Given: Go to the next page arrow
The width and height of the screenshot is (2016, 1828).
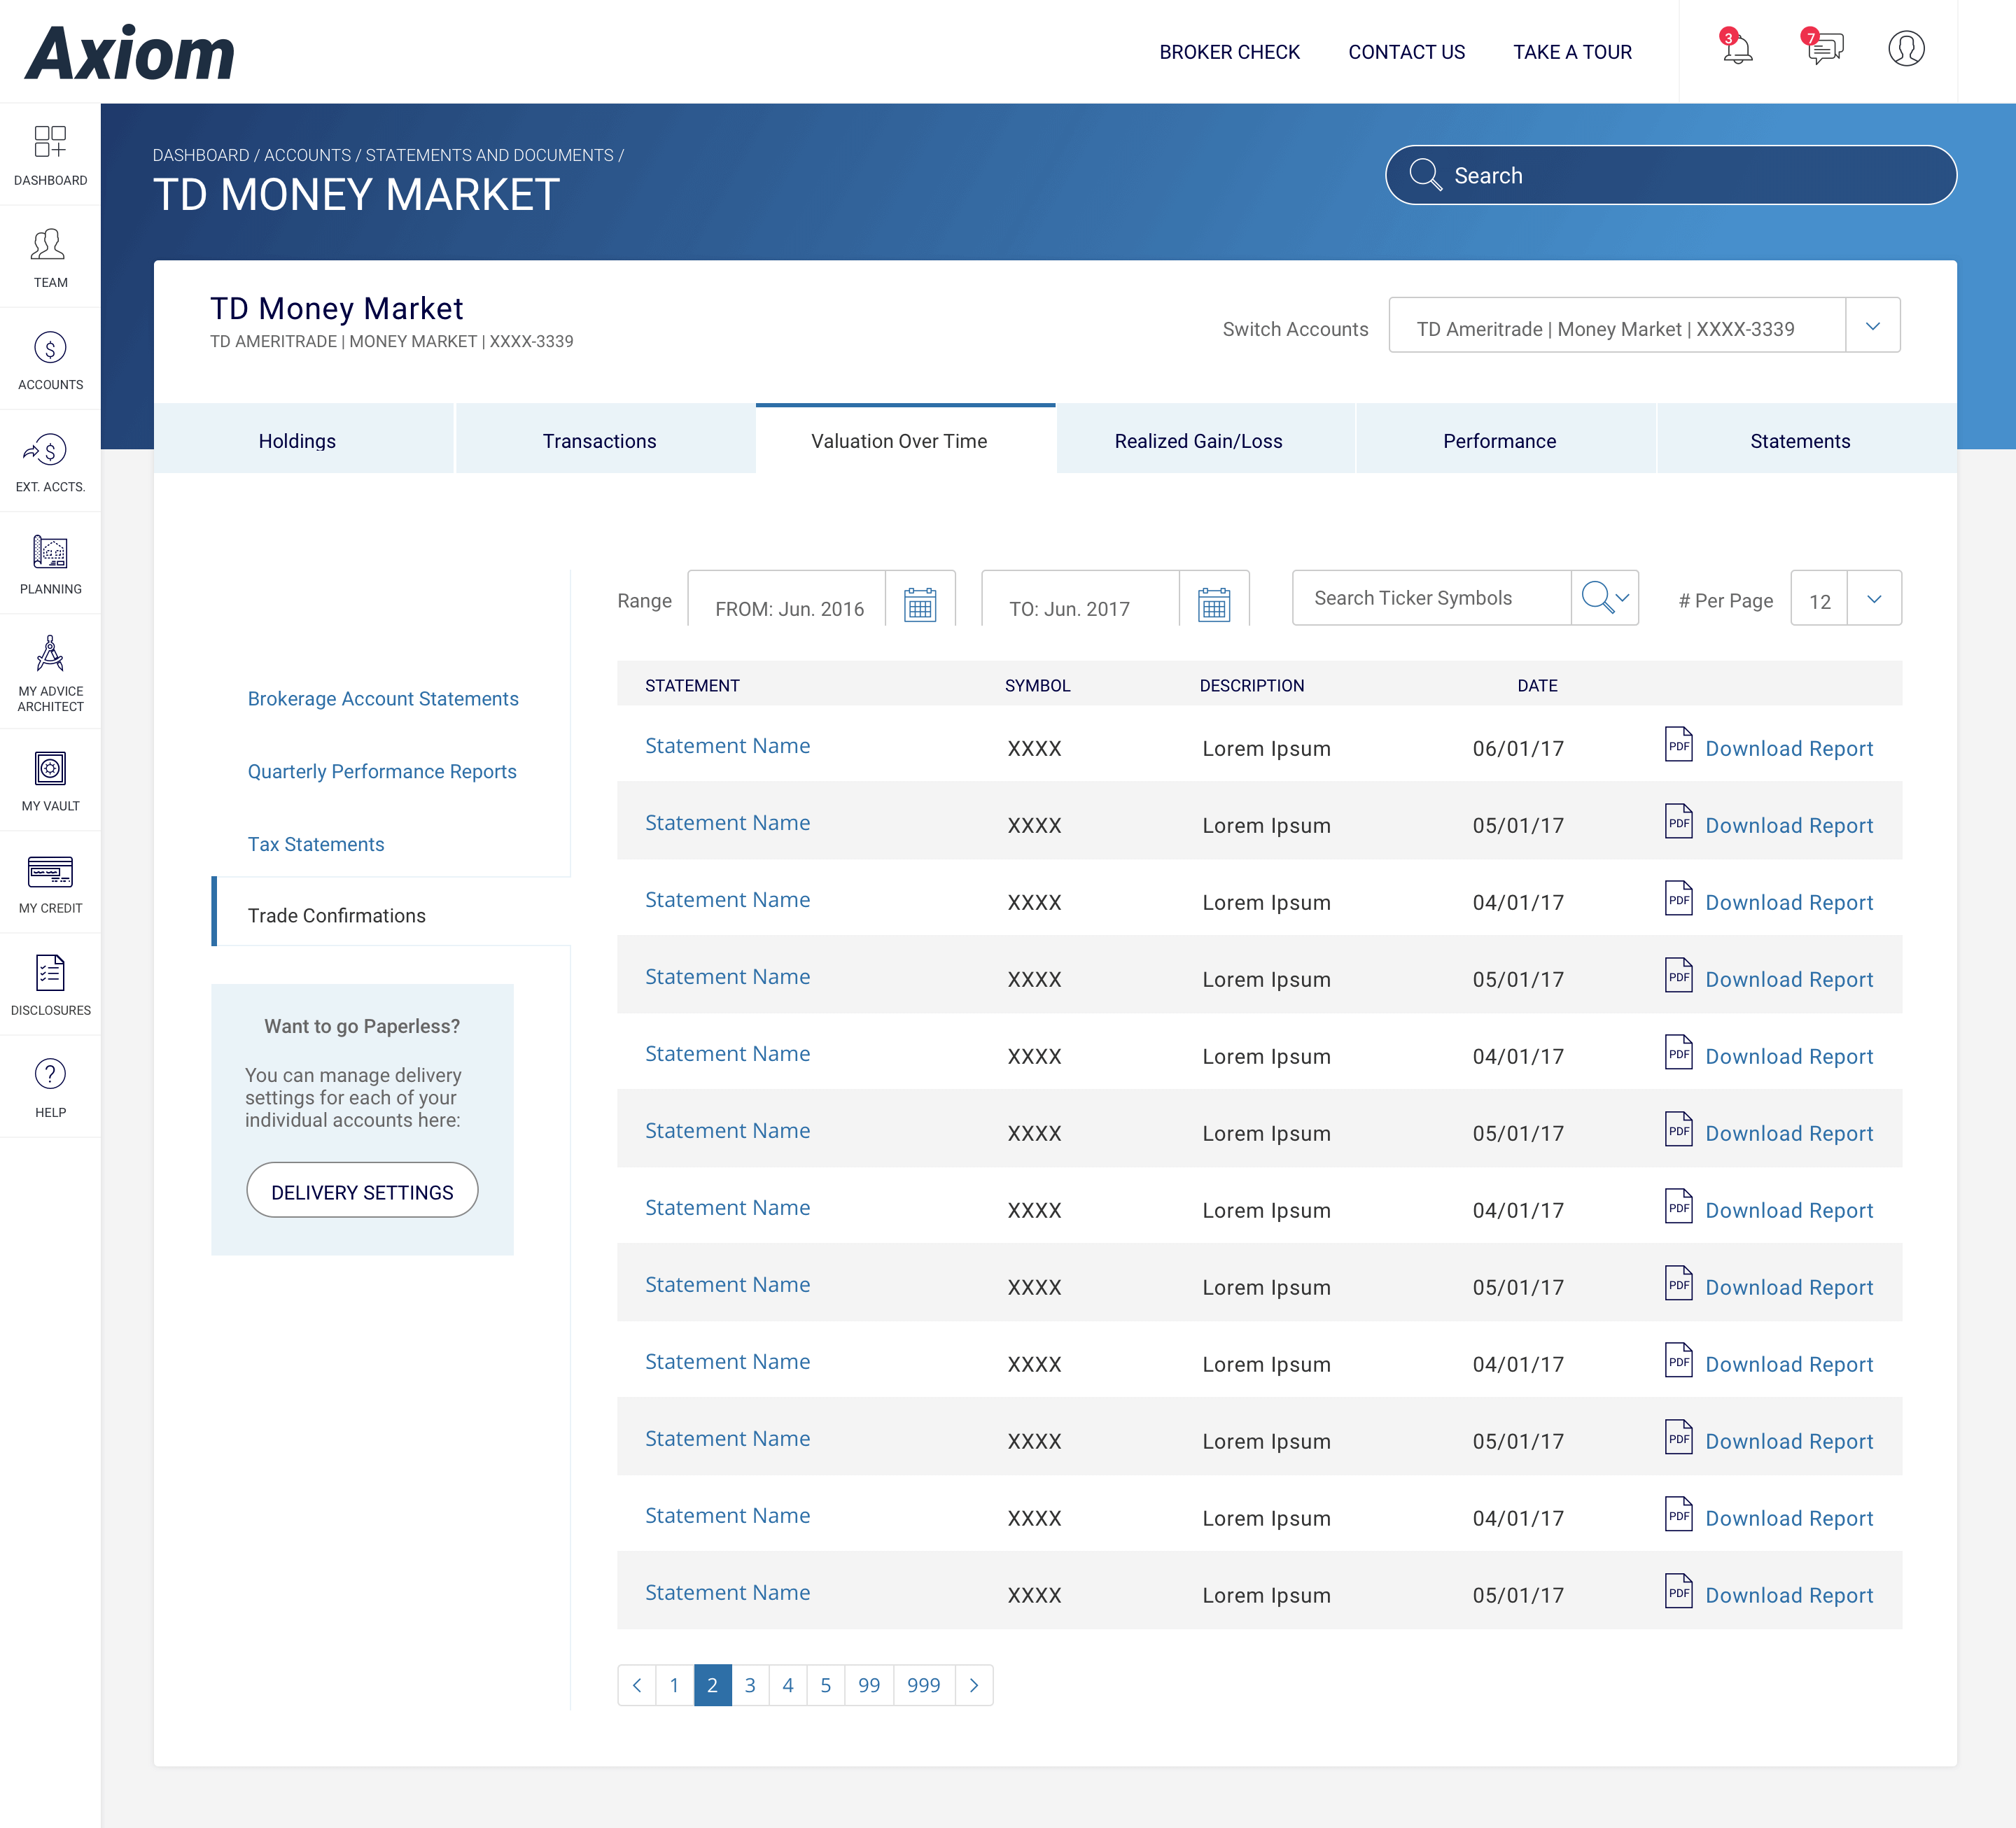Looking at the screenshot, I should click(974, 1685).
